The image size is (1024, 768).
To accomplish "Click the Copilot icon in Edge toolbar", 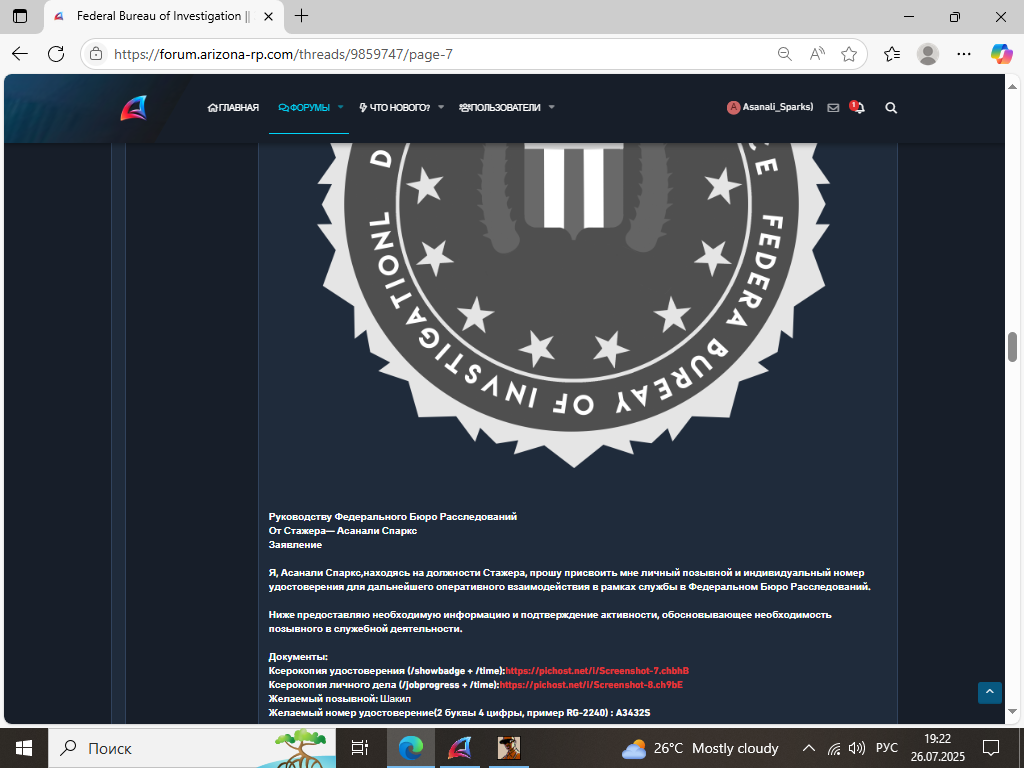I will [1001, 54].
